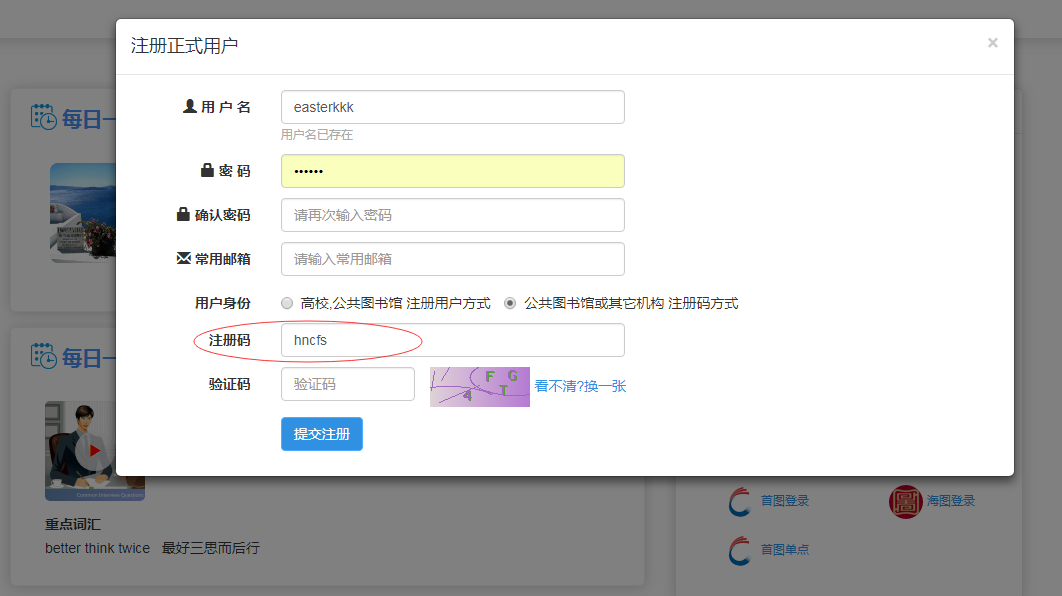Close the 注册正式用户 dialog
Image resolution: width=1062 pixels, height=596 pixels.
(992, 43)
